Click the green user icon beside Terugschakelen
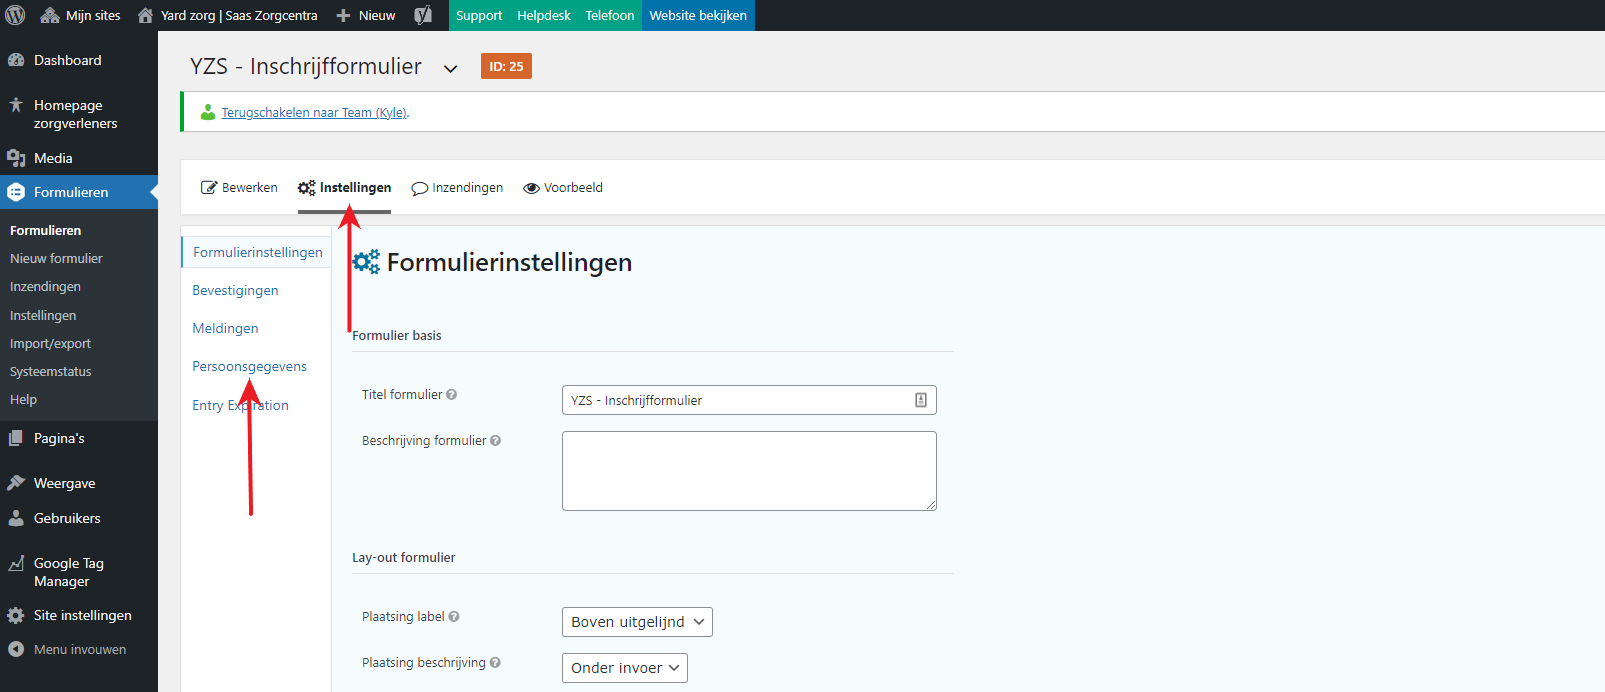 (208, 112)
